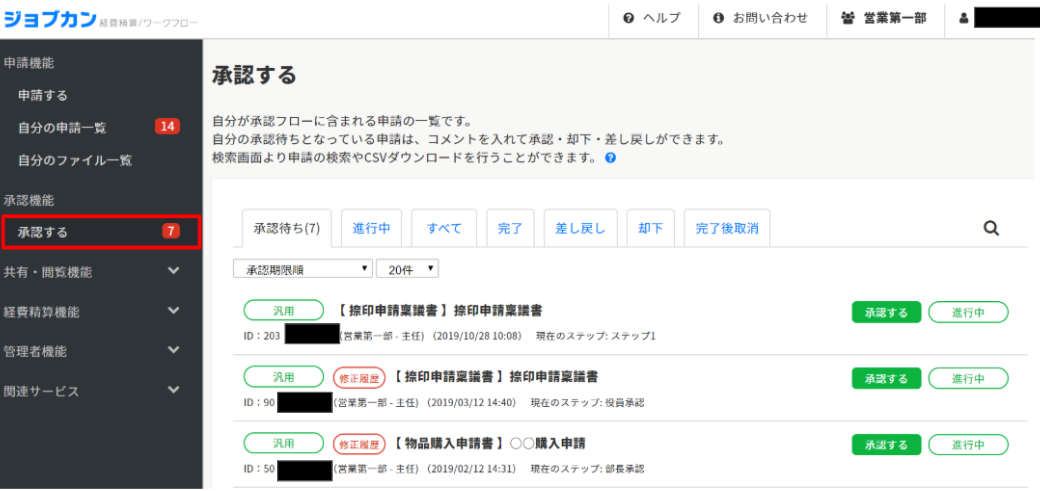1040x491 pixels.
Task: Click text 現在のステップ: 部長承認
Action: click(x=587, y=468)
